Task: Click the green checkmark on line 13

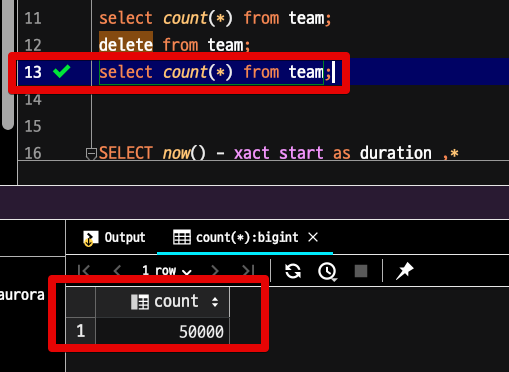Action: [62, 71]
